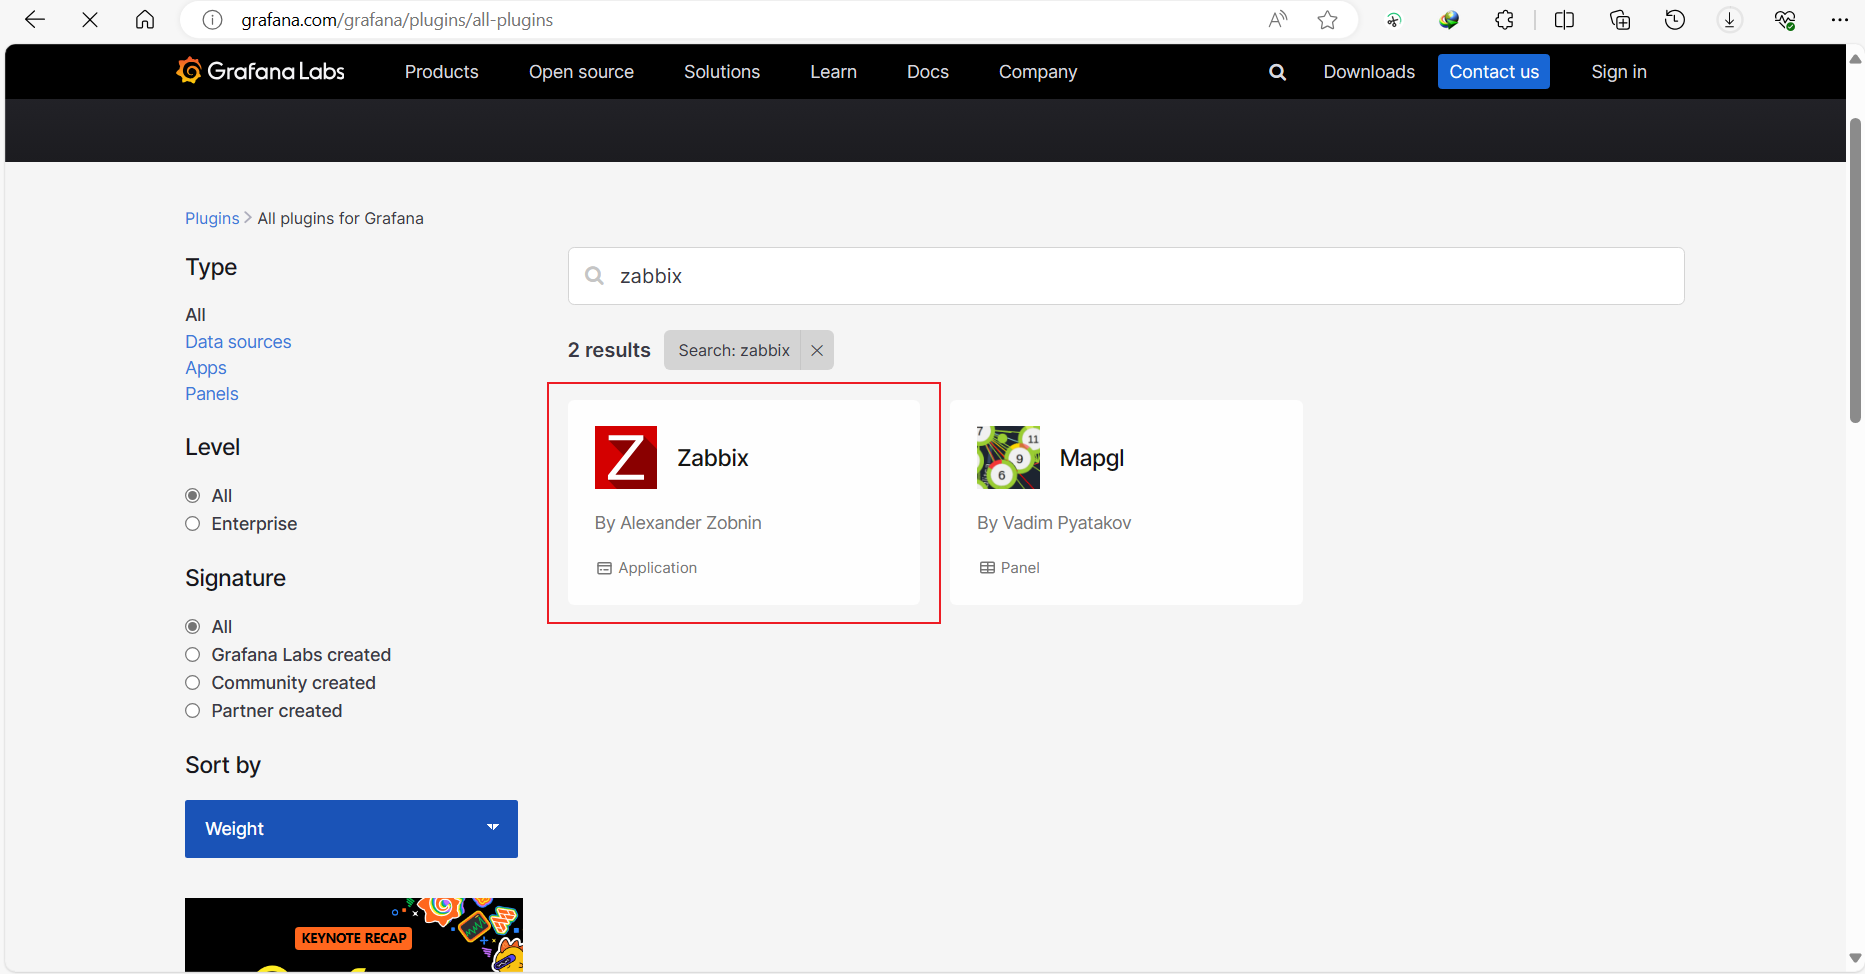Open the Weight sort dropdown
The width and height of the screenshot is (1865, 974).
click(351, 829)
